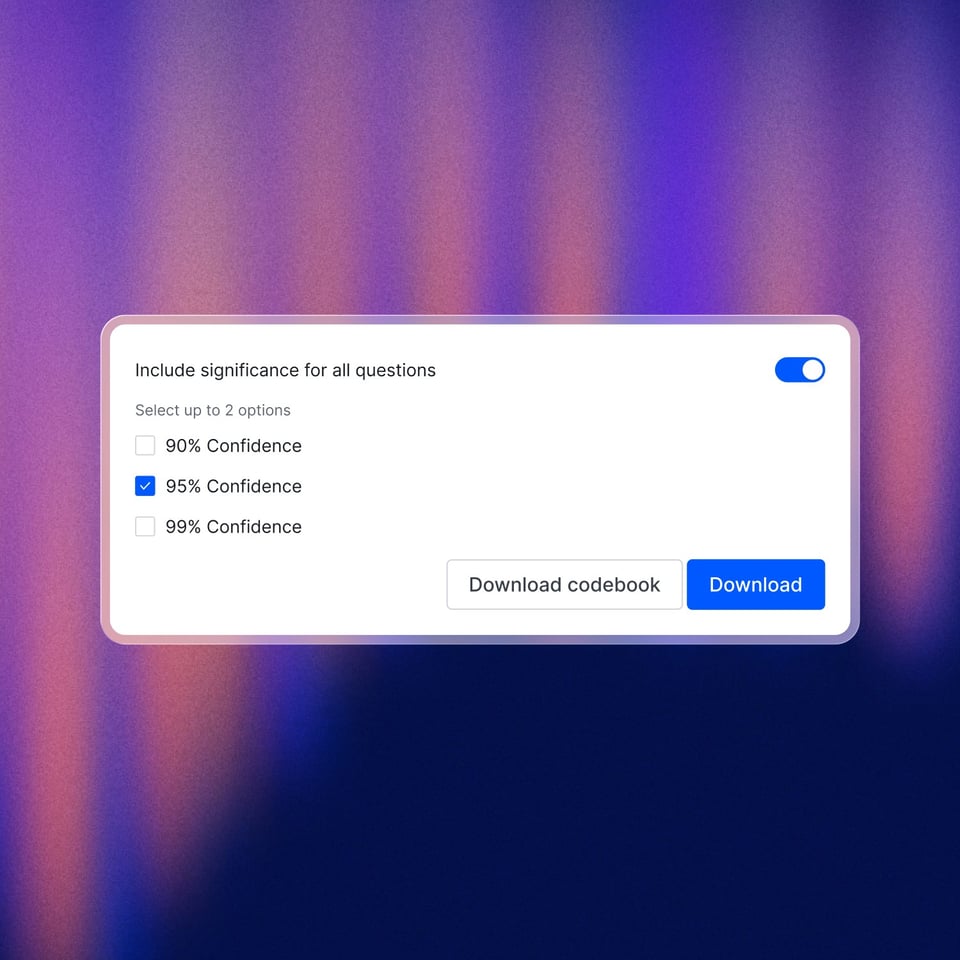960x960 pixels.
Task: Select the "90% Confidence" label text
Action: coord(233,446)
